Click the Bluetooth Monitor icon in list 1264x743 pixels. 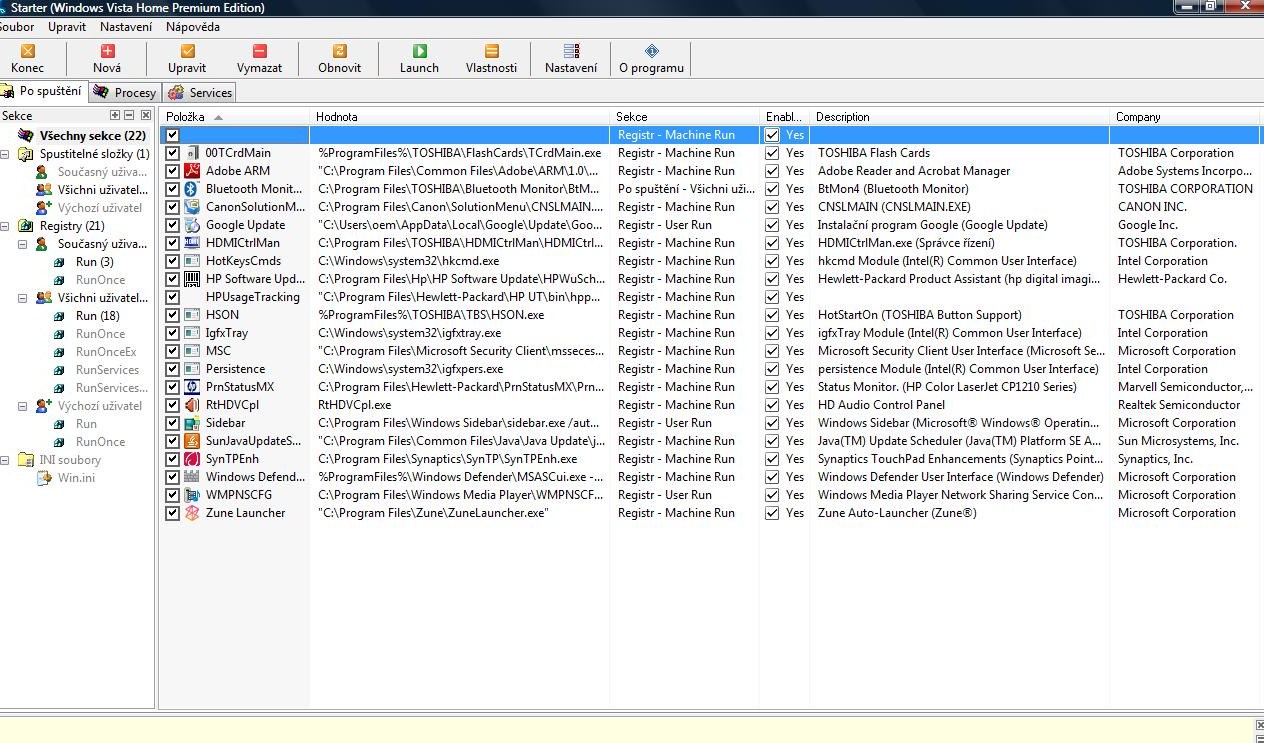(x=193, y=189)
